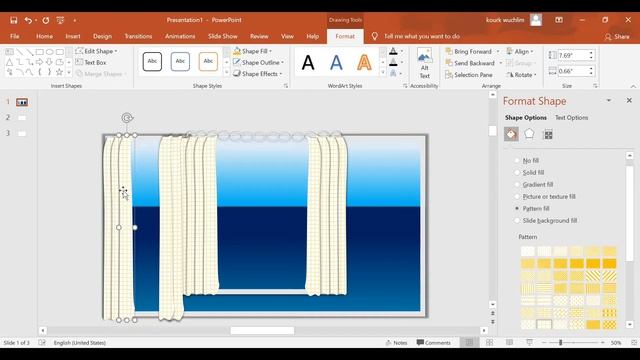This screenshot has width=640, height=360.
Task: Open Align dropdown
Action: tap(520, 51)
